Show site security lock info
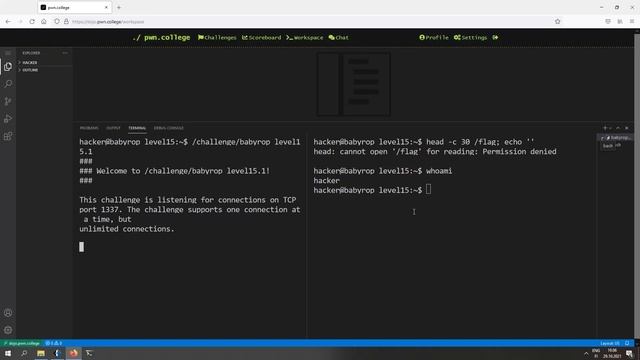640x360 pixels. [66, 22]
